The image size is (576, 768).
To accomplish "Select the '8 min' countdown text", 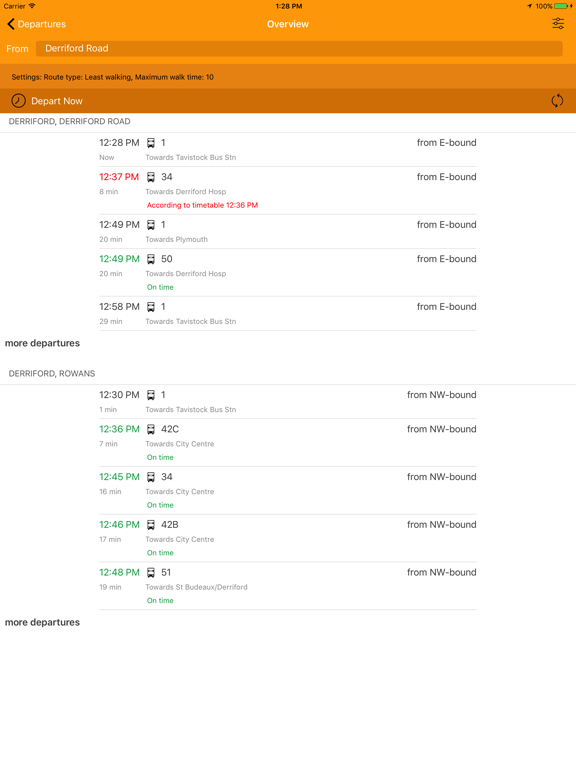I will pyautogui.click(x=109, y=192).
